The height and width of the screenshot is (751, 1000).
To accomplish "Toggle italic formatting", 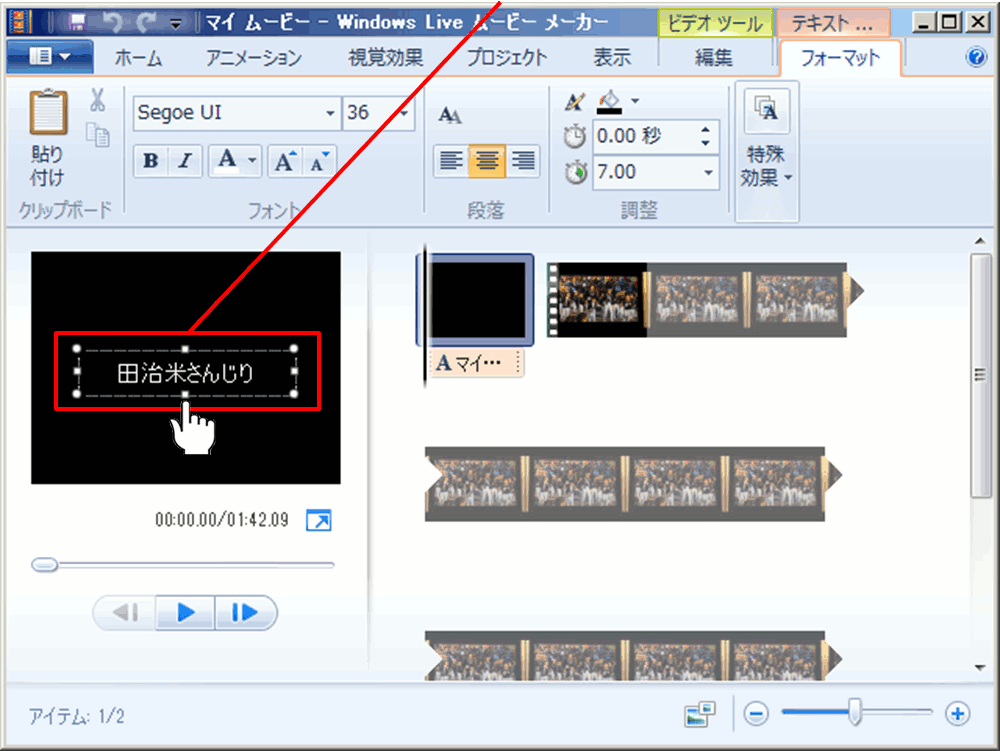I will [184, 162].
